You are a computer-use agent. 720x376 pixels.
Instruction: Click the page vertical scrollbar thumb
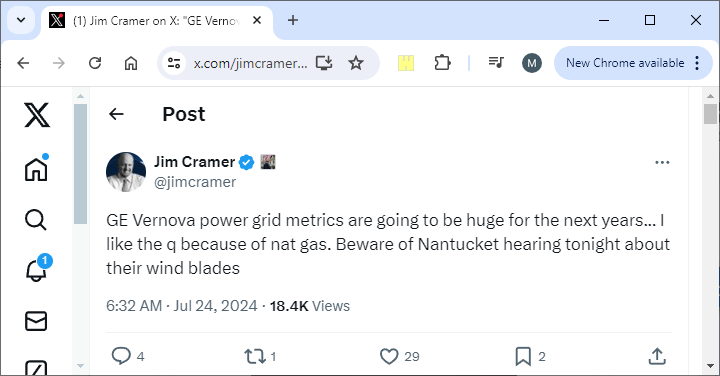point(710,114)
